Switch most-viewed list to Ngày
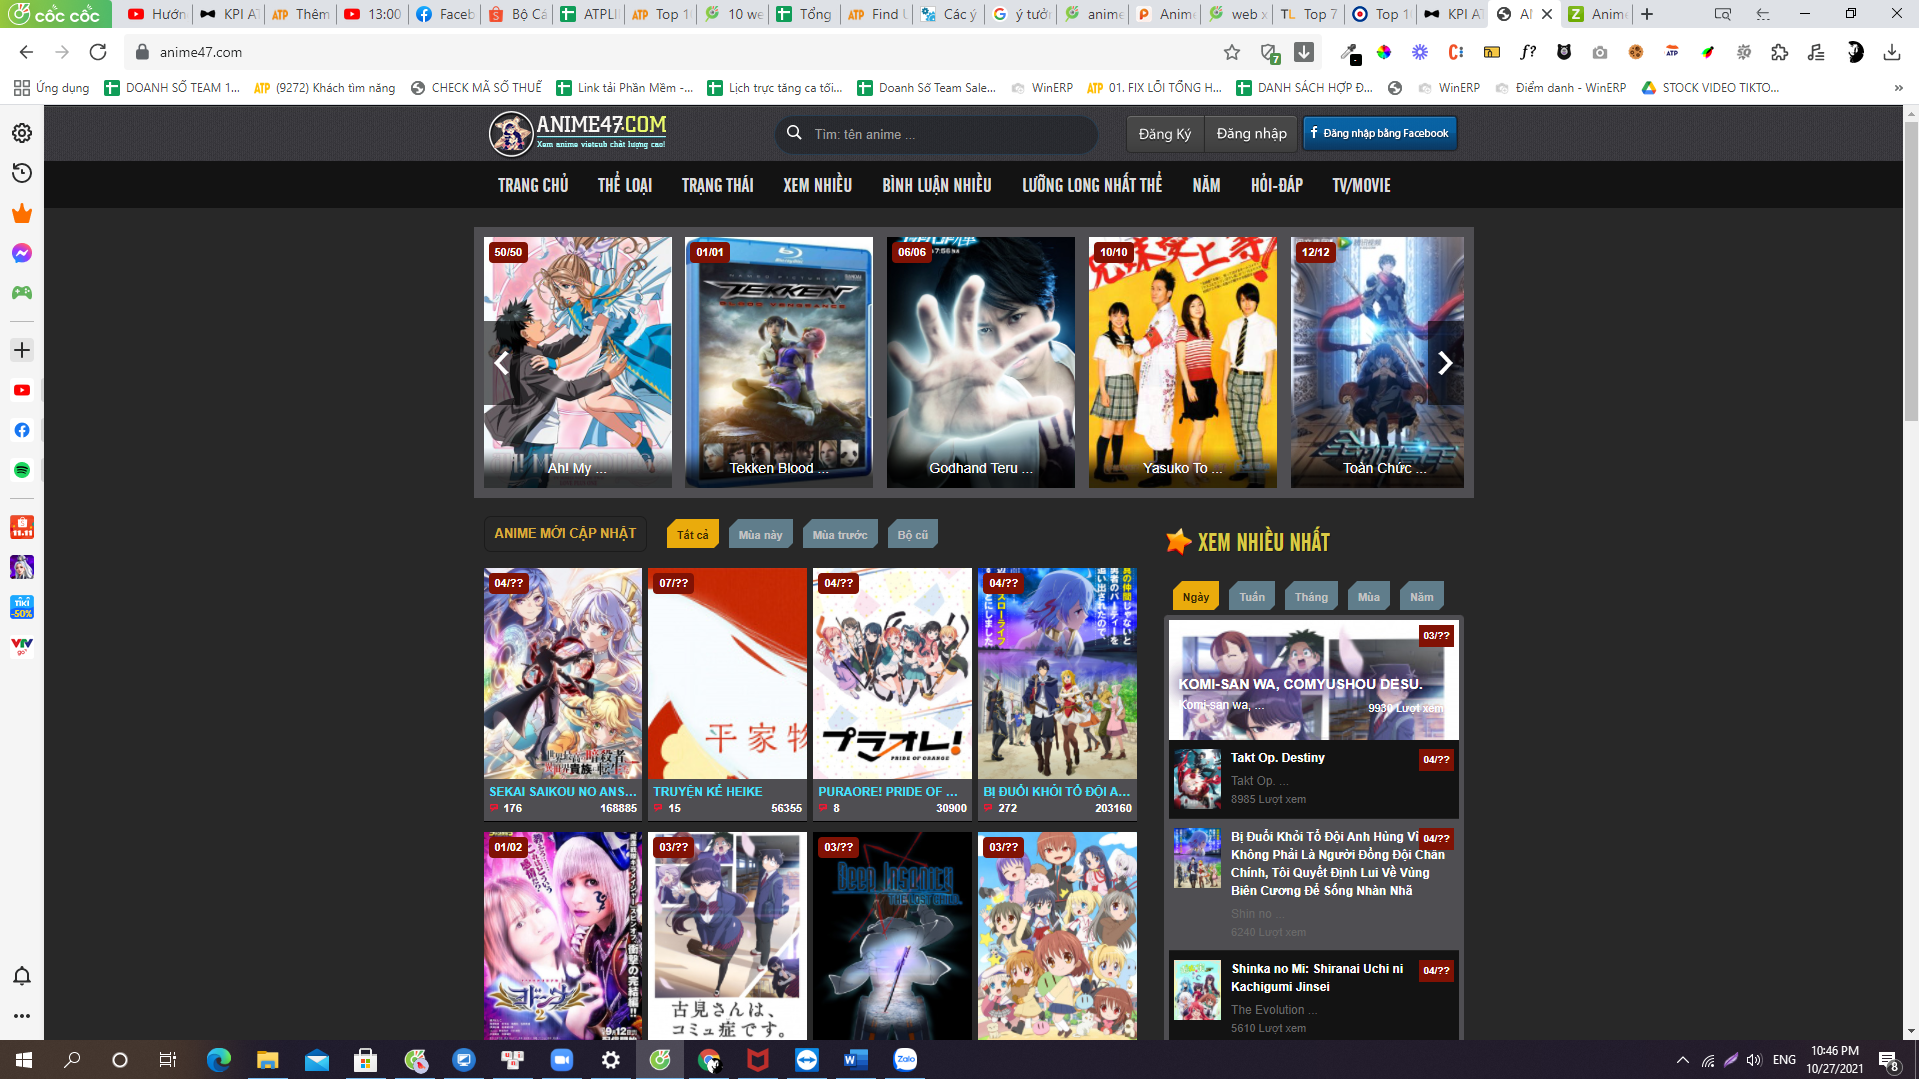Screen dimensions: 1919x1079 coord(1196,596)
